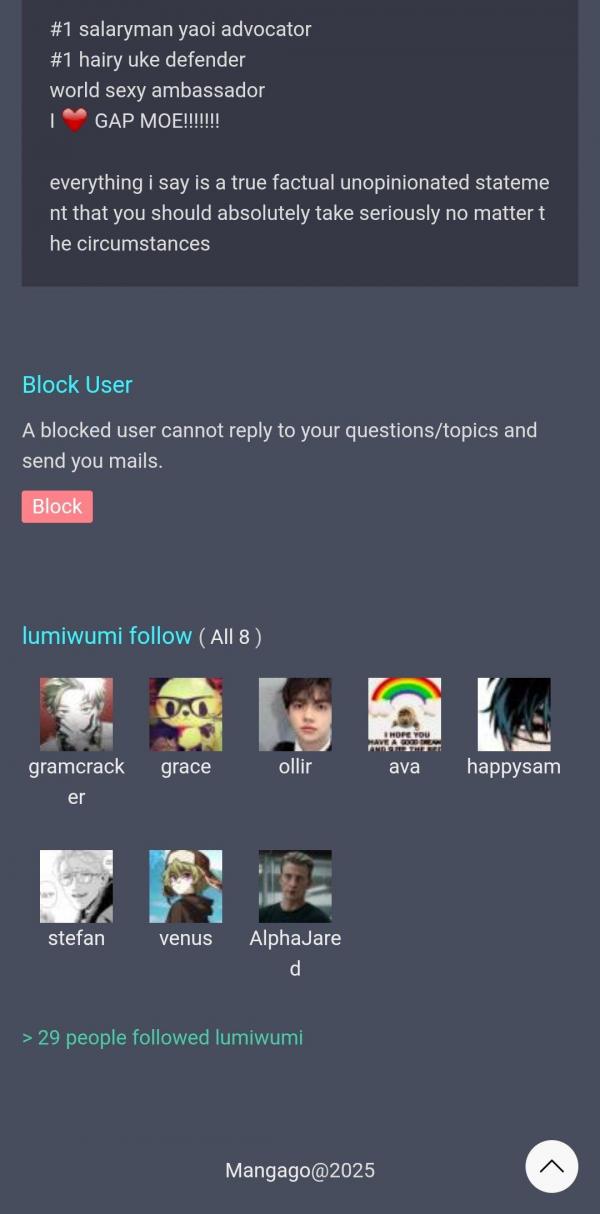Click the Mangago@2025 footer text
This screenshot has width=600, height=1214.
click(300, 1170)
